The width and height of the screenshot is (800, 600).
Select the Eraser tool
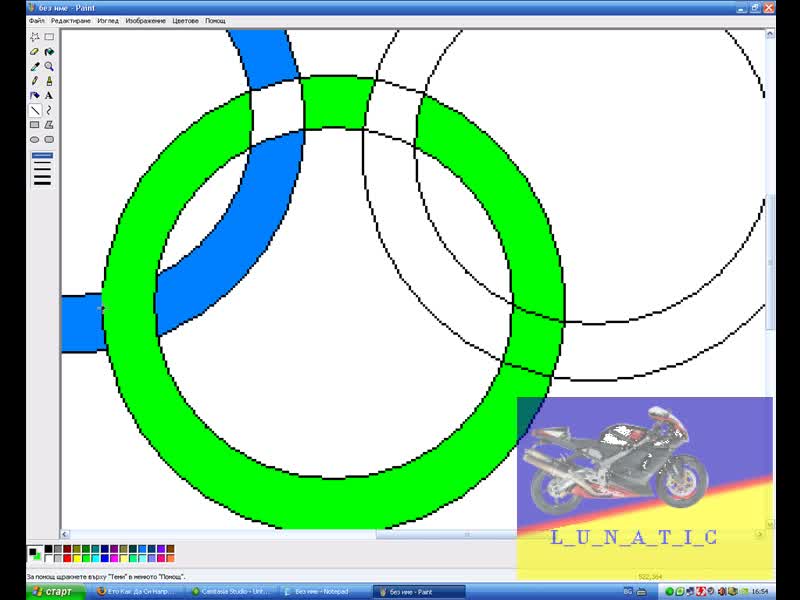click(x=35, y=52)
